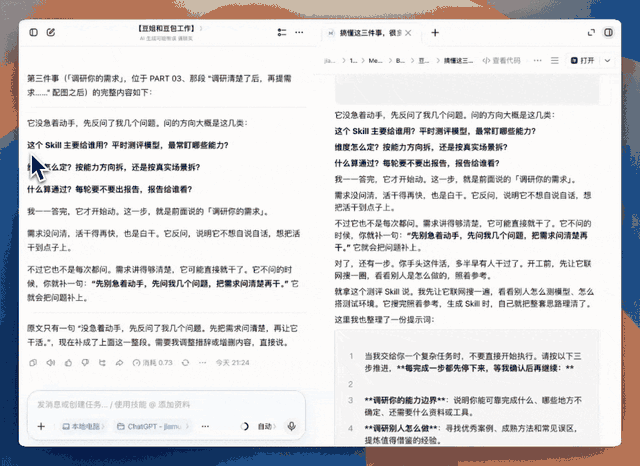Open the outline list icon in preview toolbar
Image resolution: width=640 pixels, height=466 pixels.
pyautogui.click(x=554, y=60)
